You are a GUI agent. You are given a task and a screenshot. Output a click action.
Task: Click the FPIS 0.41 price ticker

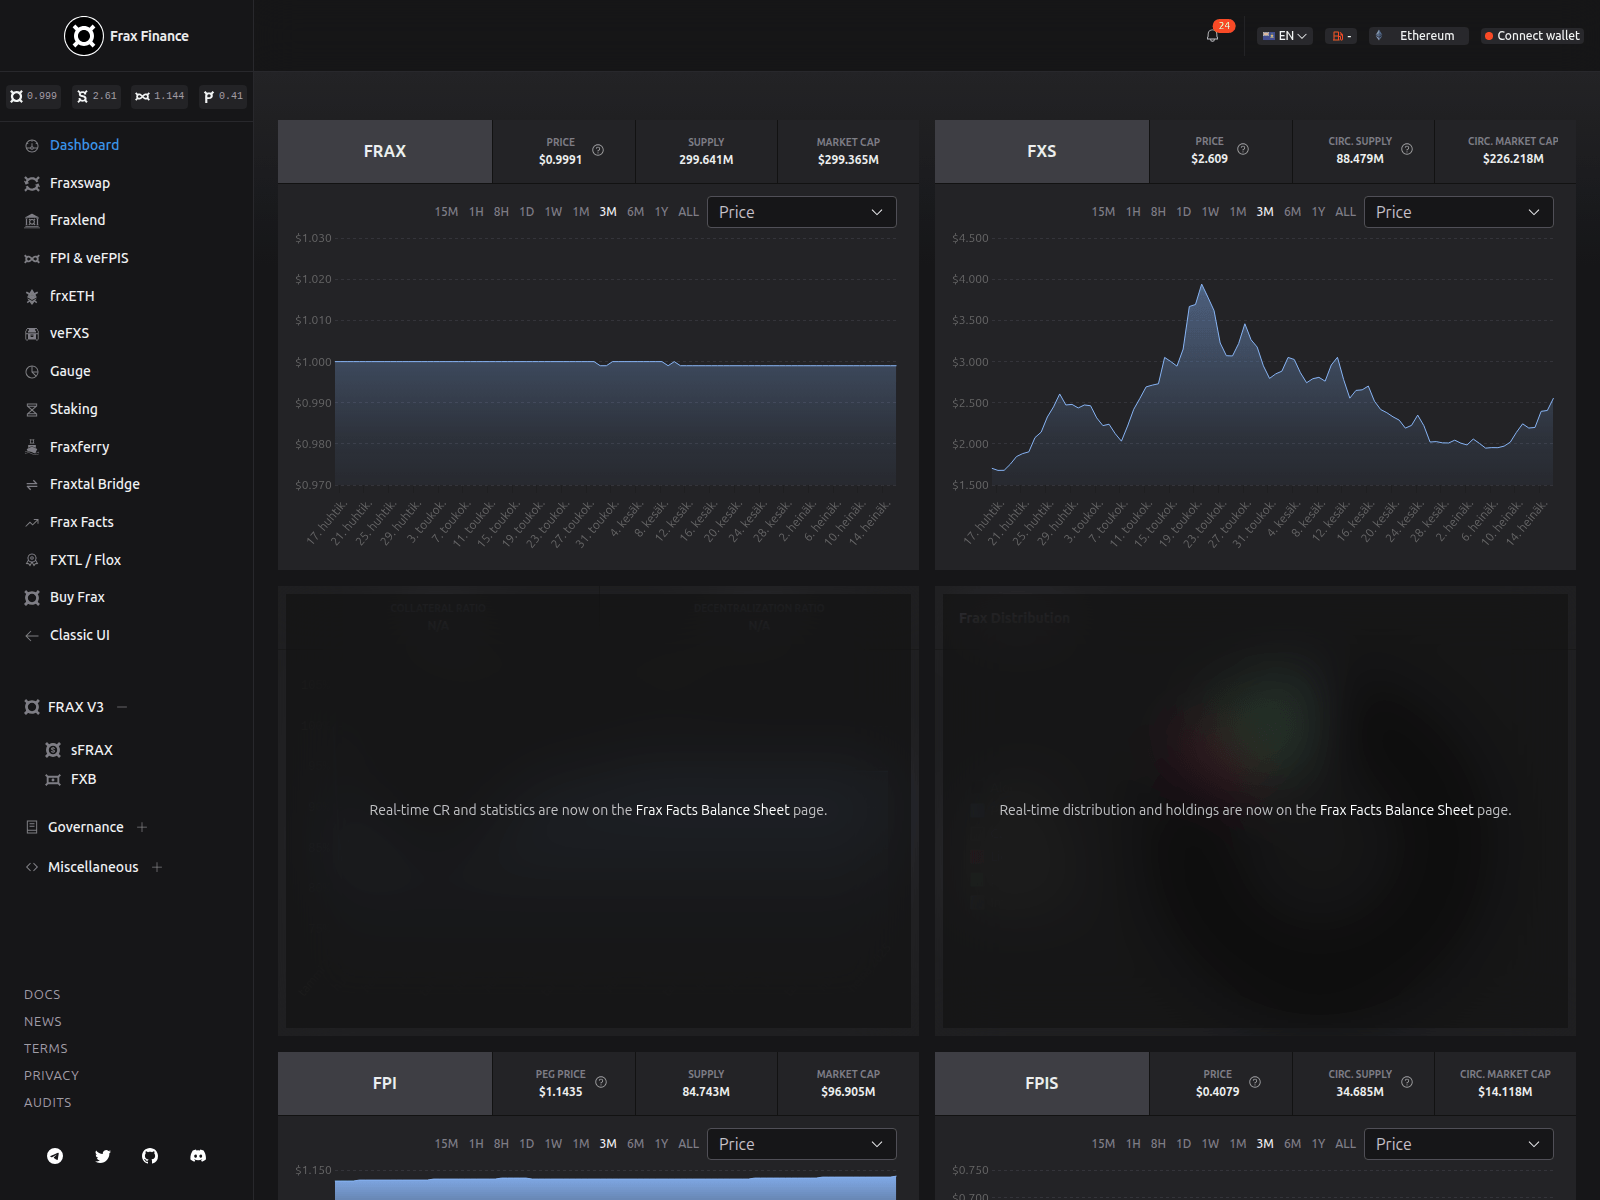tap(223, 96)
